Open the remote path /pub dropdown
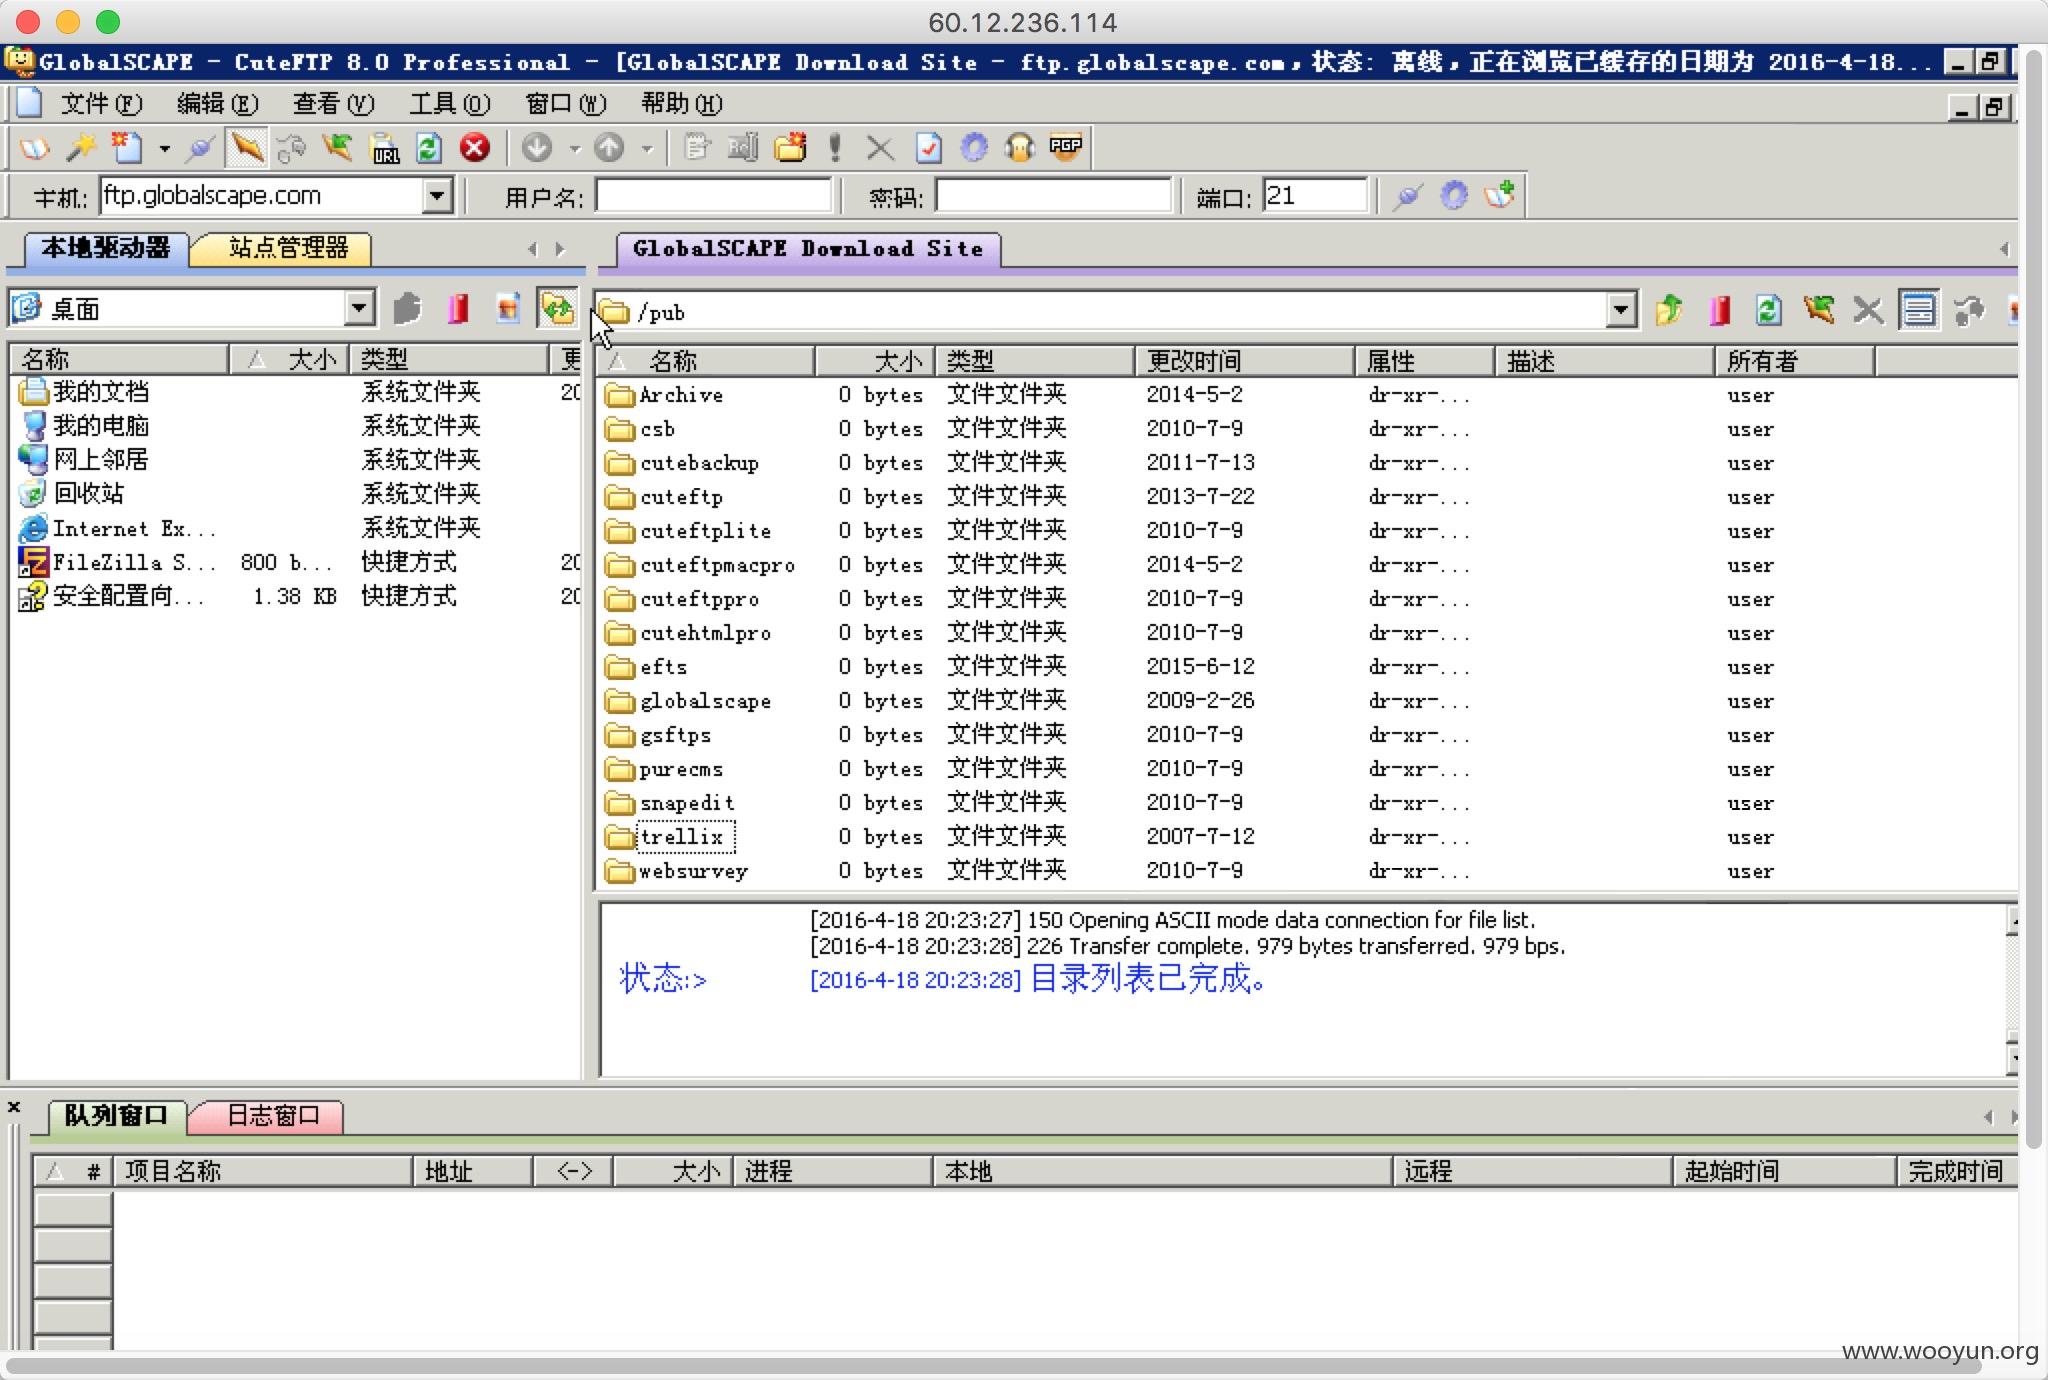 click(1622, 310)
